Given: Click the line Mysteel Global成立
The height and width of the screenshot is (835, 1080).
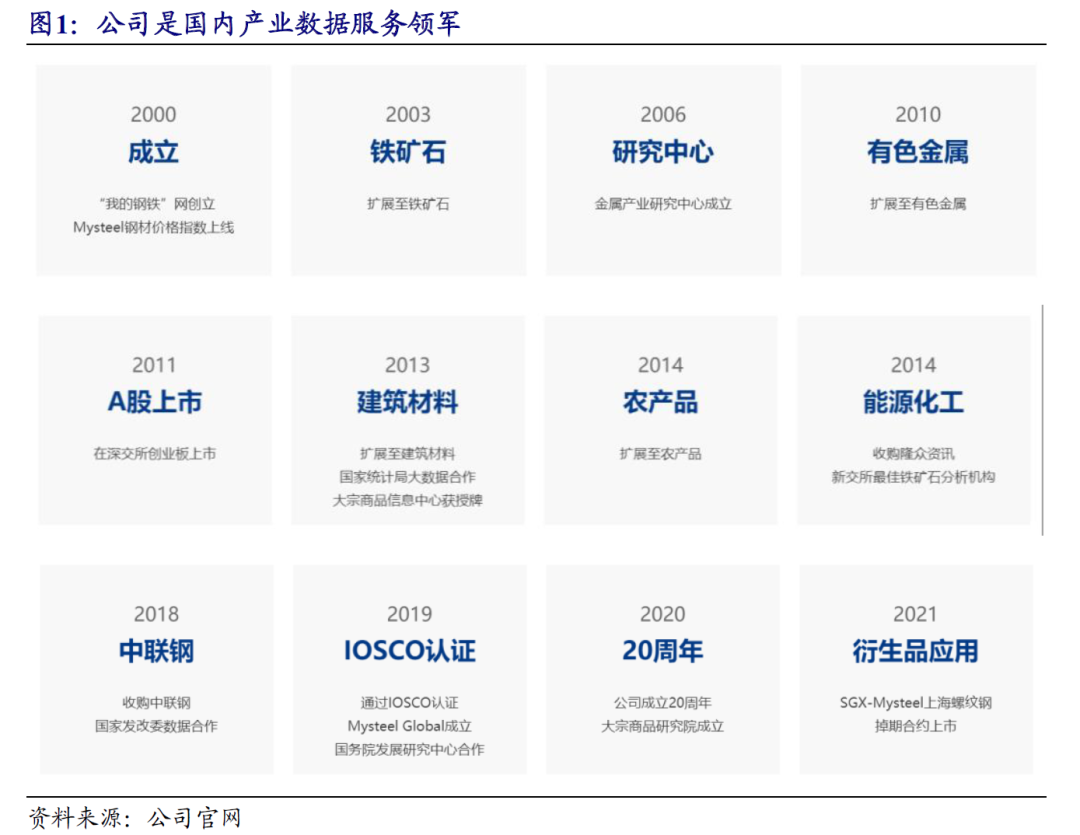Looking at the screenshot, I should 409,726.
